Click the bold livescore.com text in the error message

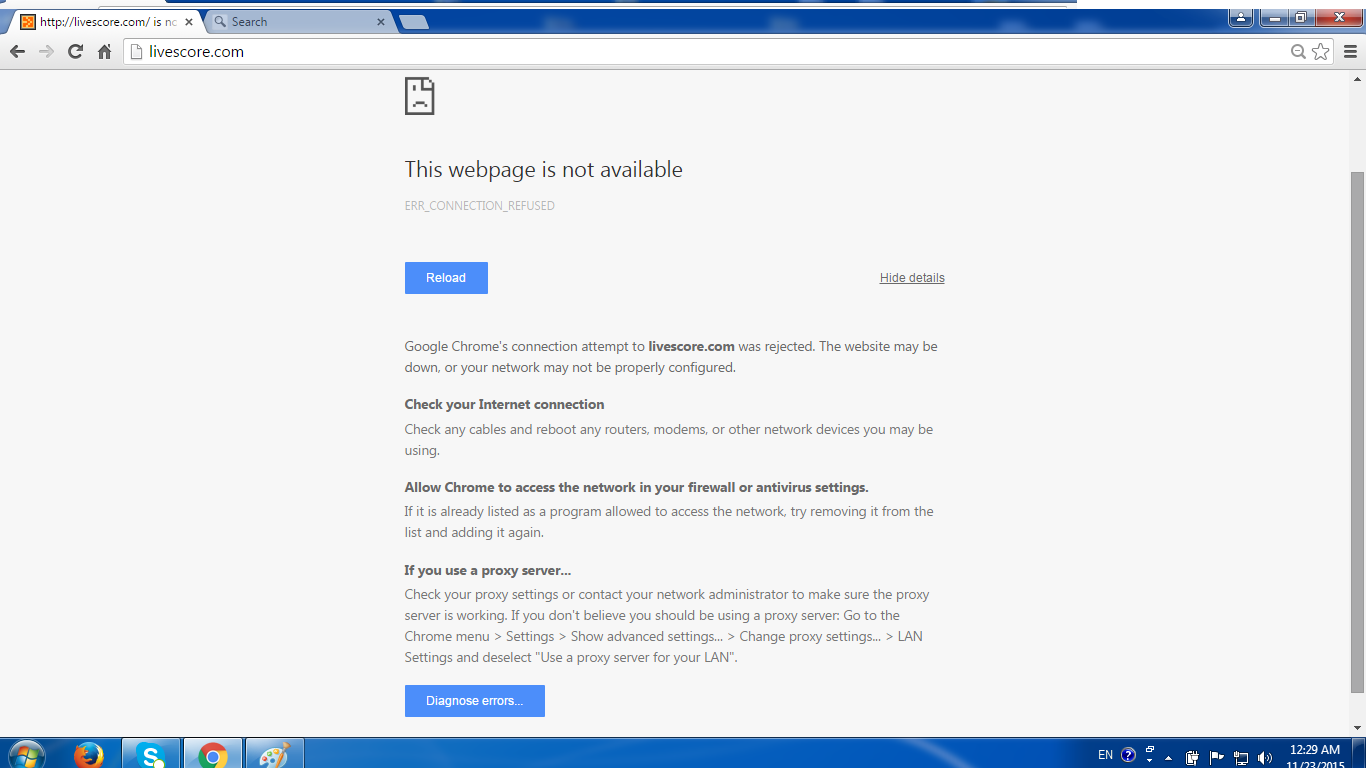692,347
